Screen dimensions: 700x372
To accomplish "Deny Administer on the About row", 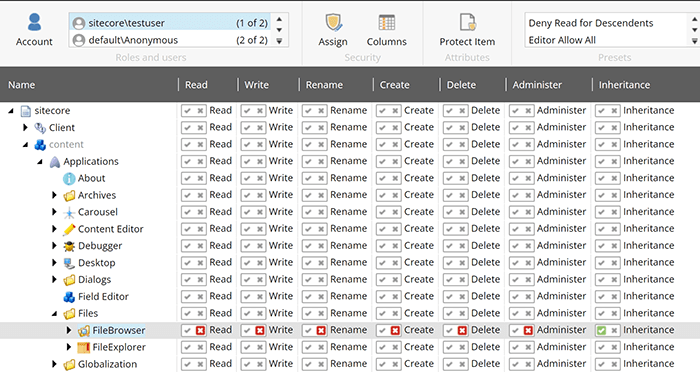I will coord(528,178).
